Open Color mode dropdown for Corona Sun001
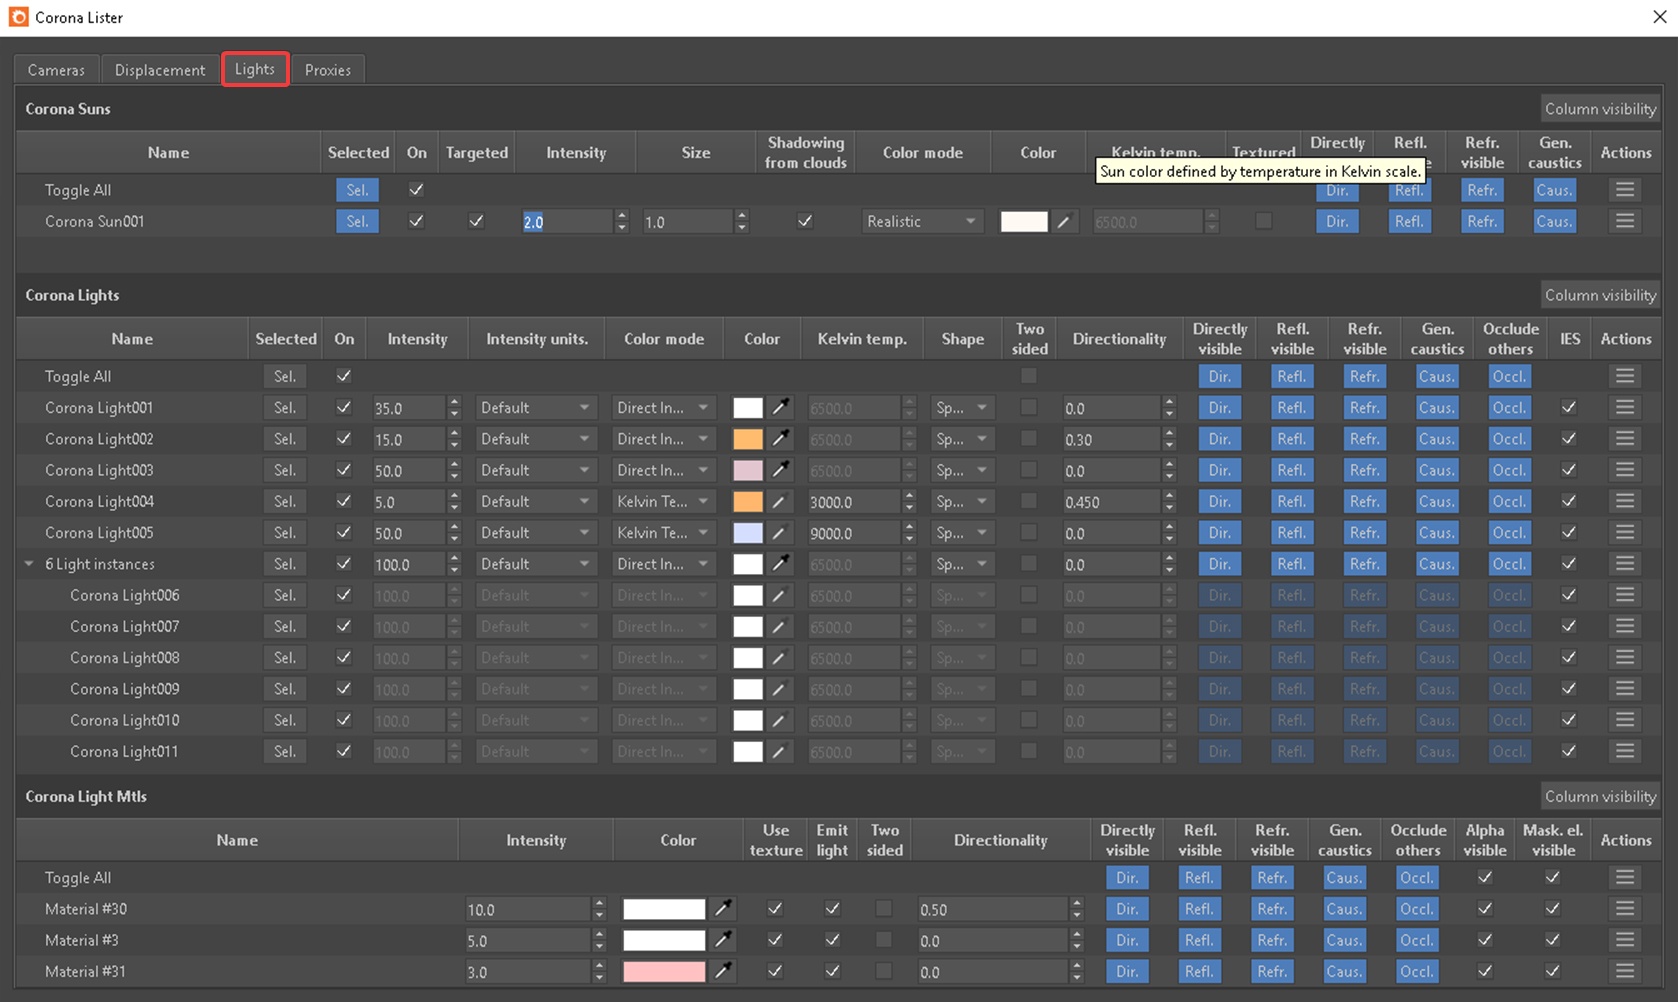Viewport: 1678px width, 1002px height. (x=922, y=221)
